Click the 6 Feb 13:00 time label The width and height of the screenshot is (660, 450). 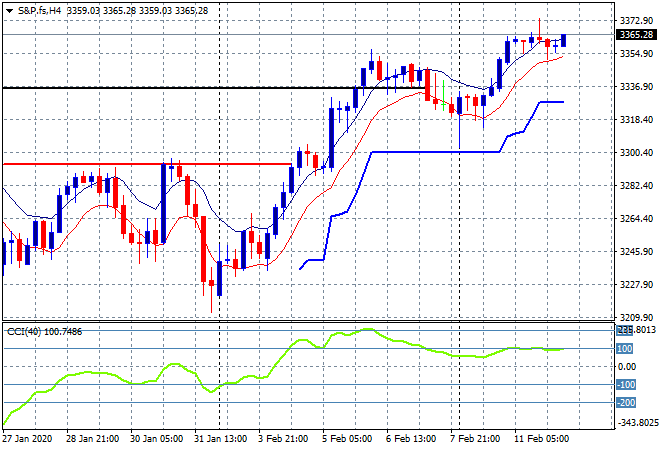pyautogui.click(x=411, y=439)
